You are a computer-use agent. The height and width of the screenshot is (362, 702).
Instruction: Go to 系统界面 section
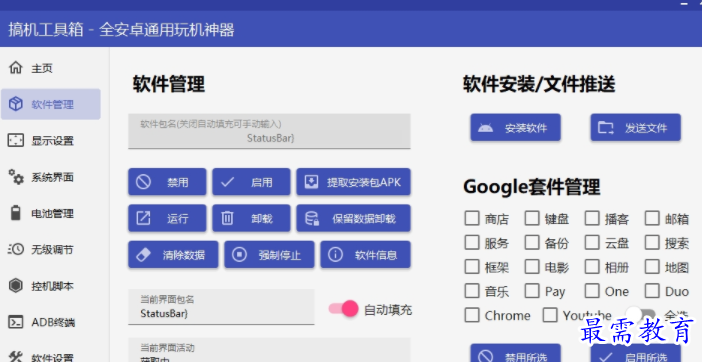pyautogui.click(x=50, y=177)
